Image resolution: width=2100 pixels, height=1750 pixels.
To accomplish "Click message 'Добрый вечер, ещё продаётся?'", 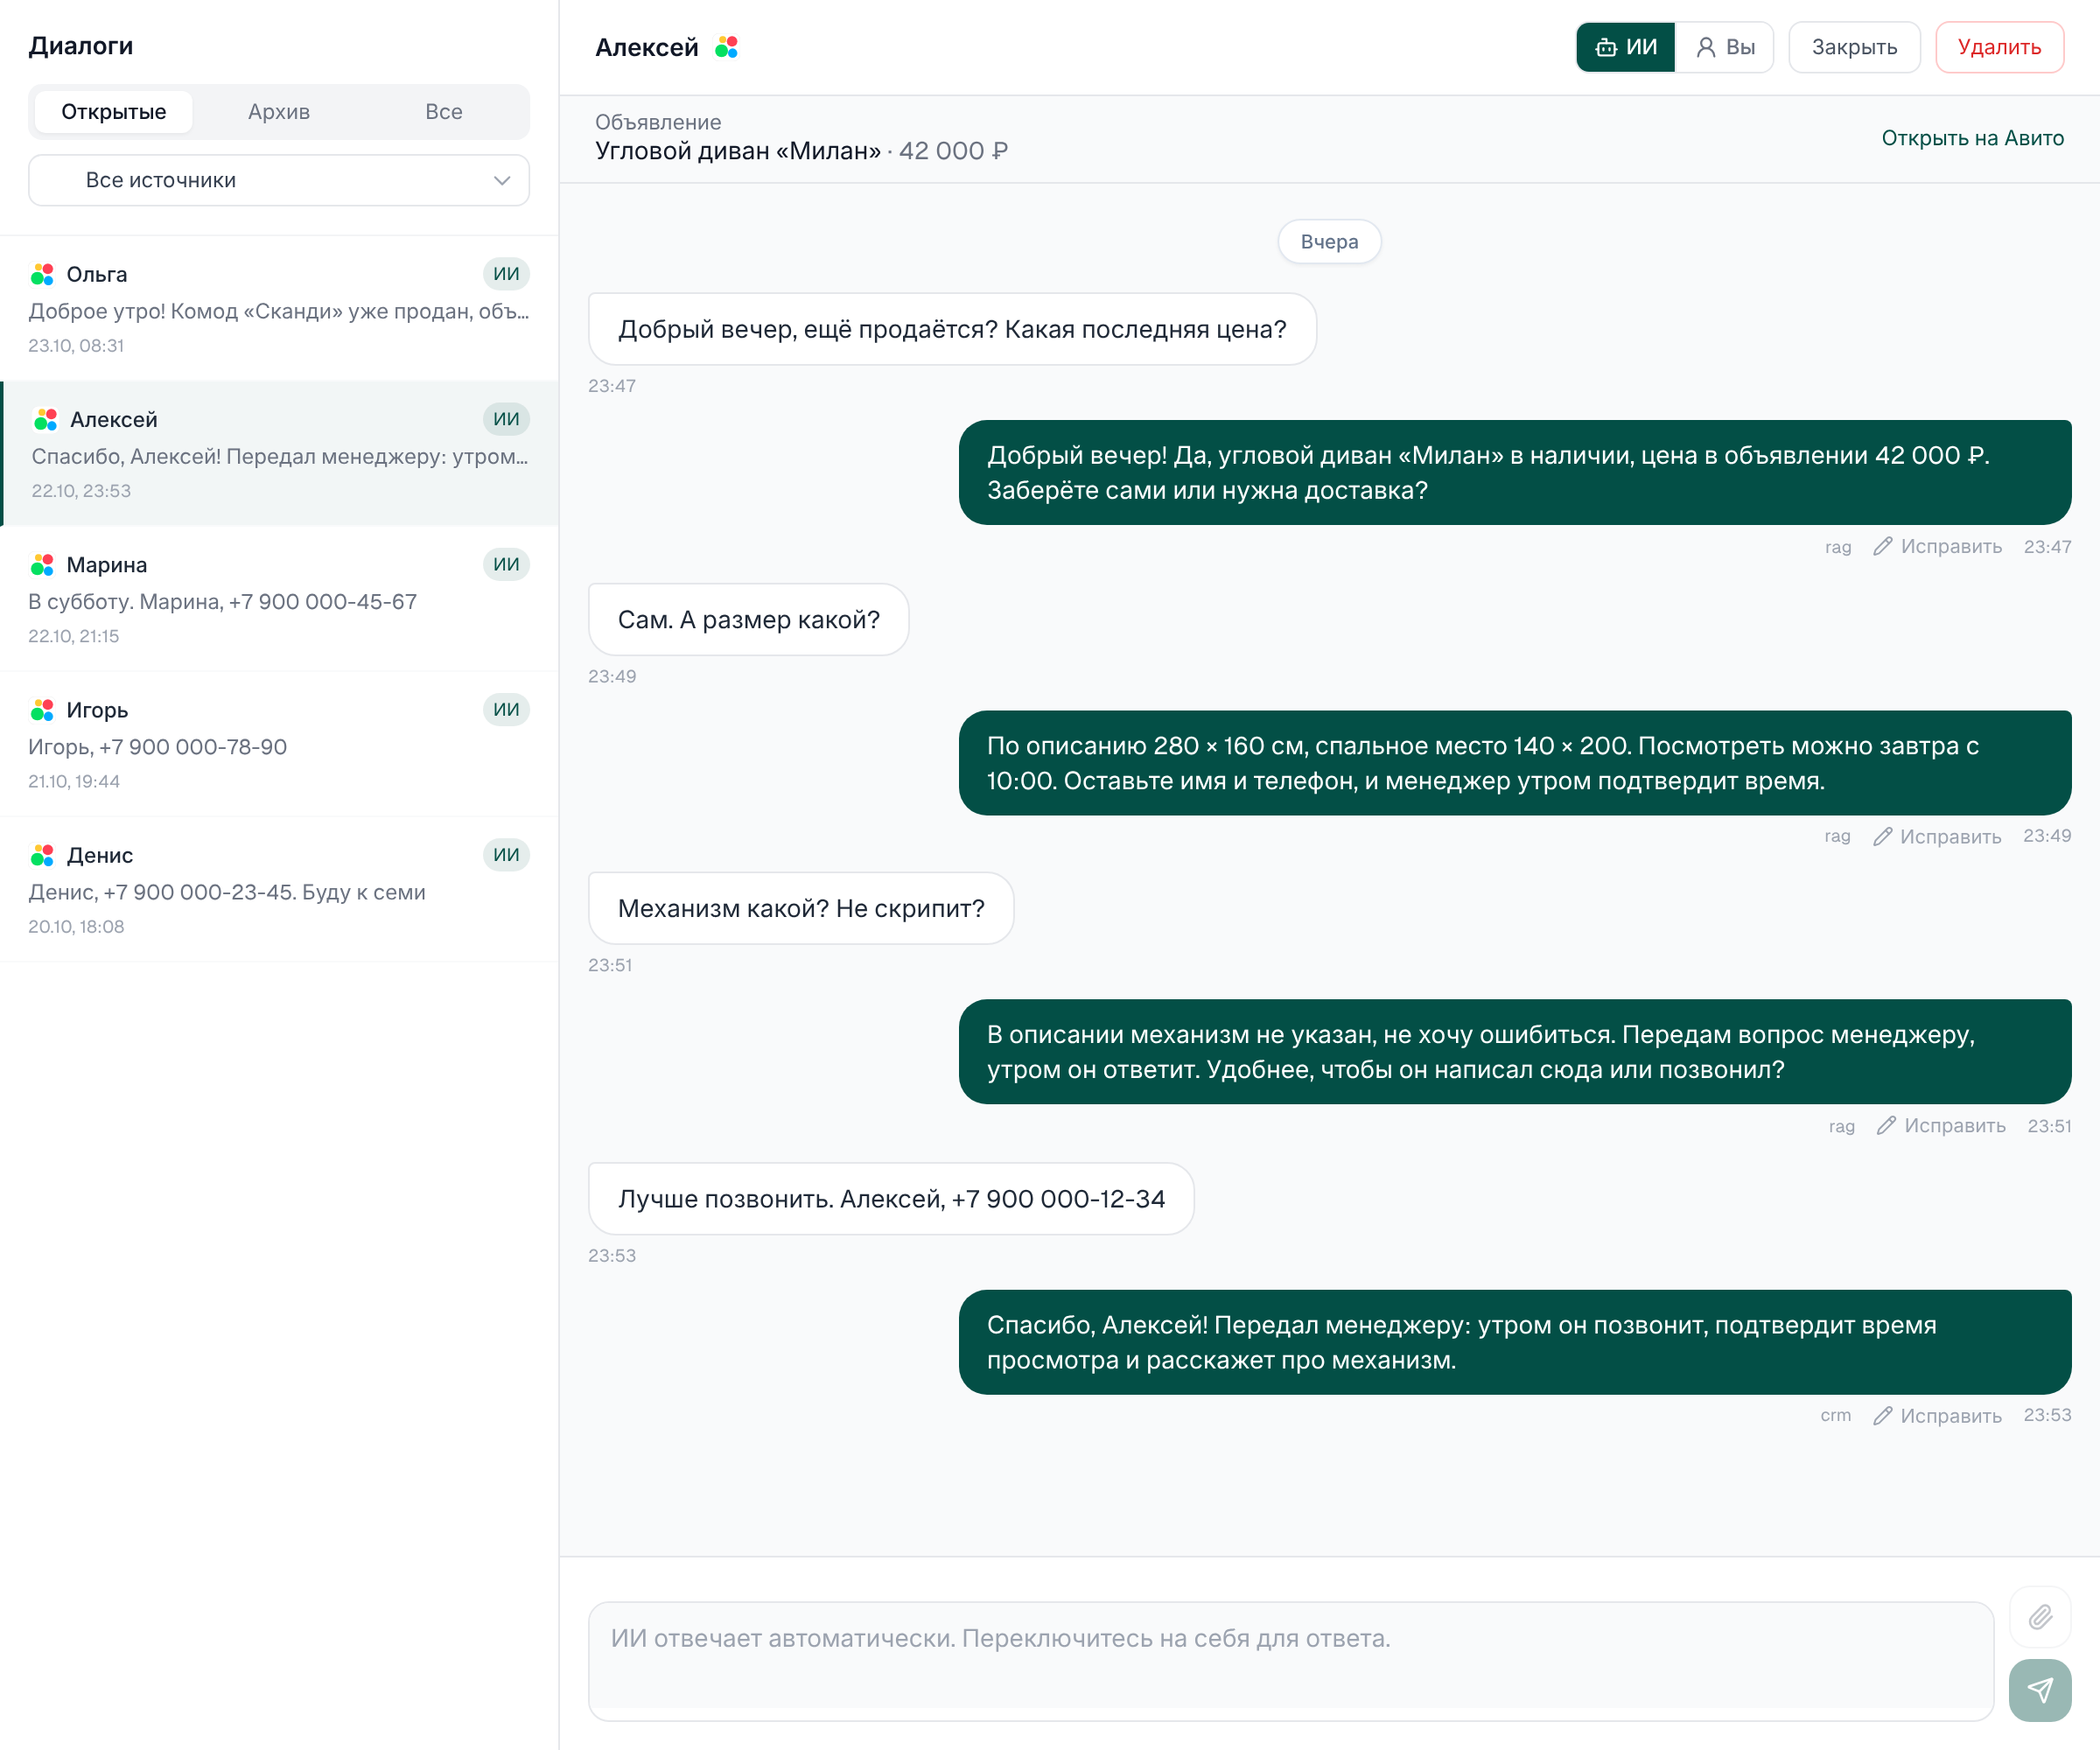I will [952, 329].
